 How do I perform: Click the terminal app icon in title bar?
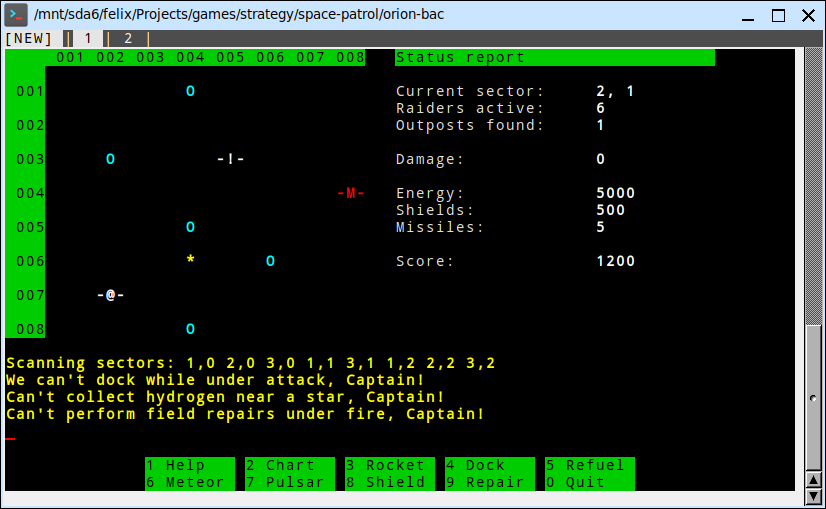(x=16, y=15)
